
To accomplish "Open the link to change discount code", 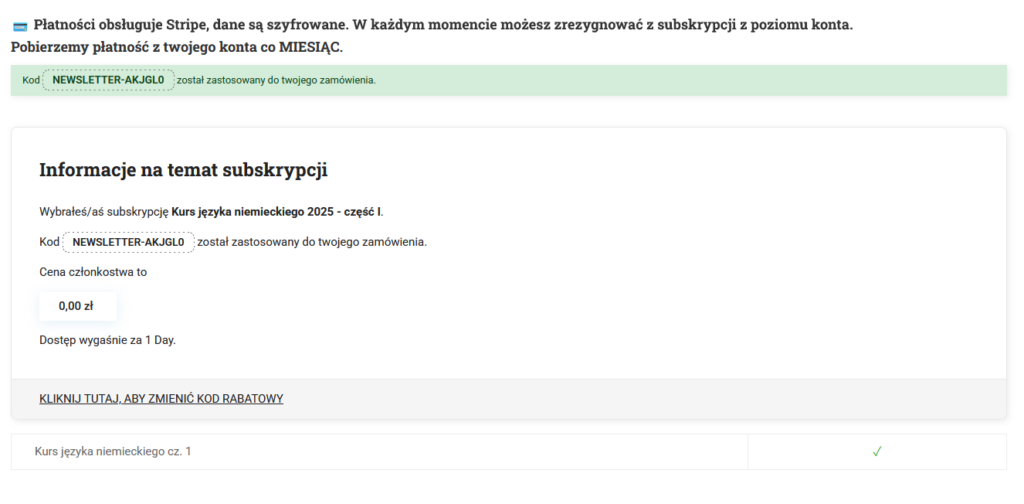I will [x=161, y=399].
